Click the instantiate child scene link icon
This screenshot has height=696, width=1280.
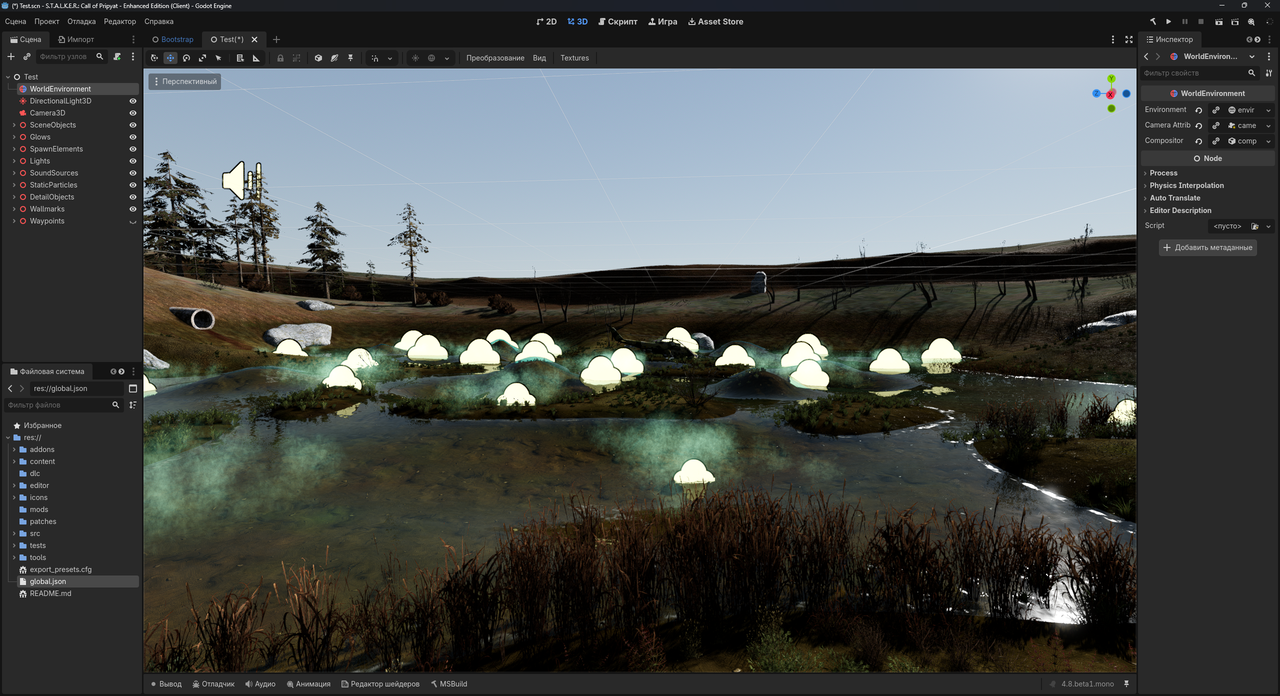tap(26, 57)
